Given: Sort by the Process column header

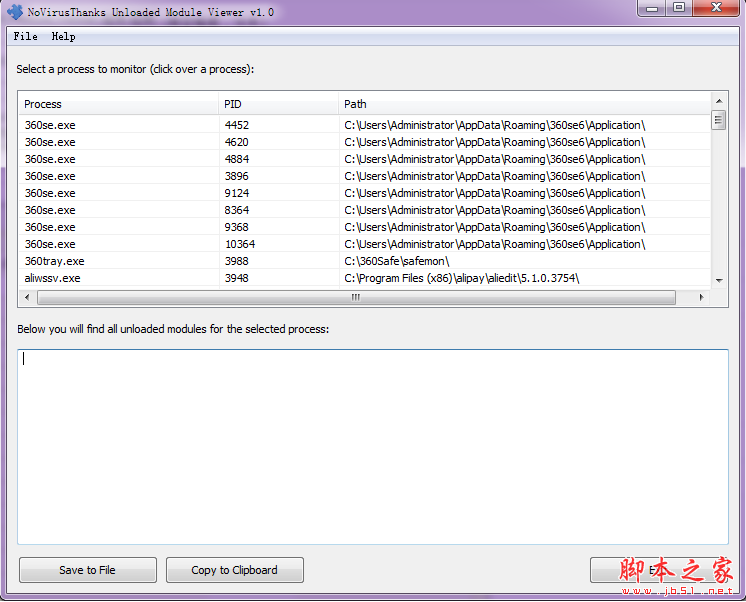Looking at the screenshot, I should tap(118, 104).
